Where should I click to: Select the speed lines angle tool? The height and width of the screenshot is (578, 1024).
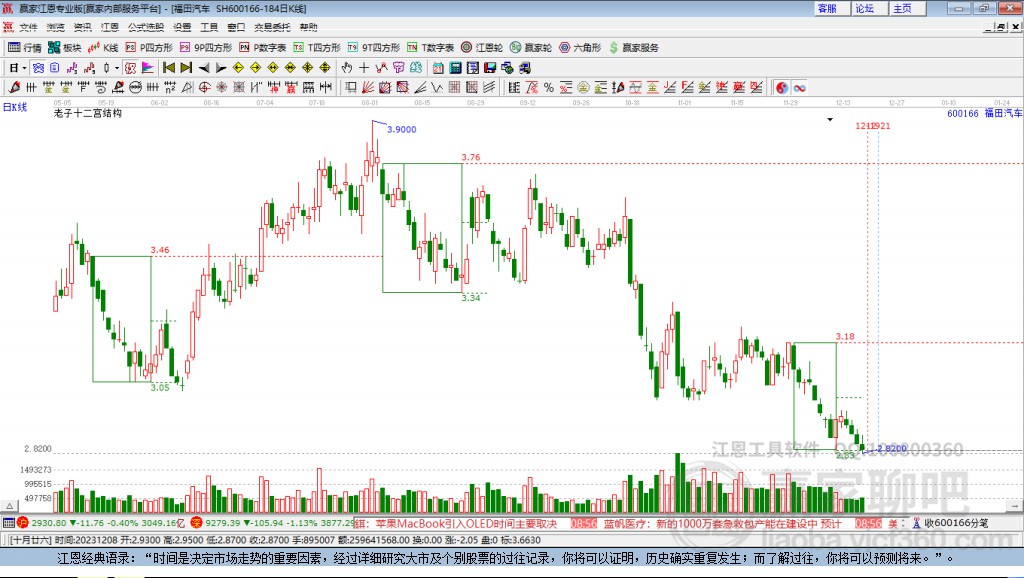pos(420,88)
